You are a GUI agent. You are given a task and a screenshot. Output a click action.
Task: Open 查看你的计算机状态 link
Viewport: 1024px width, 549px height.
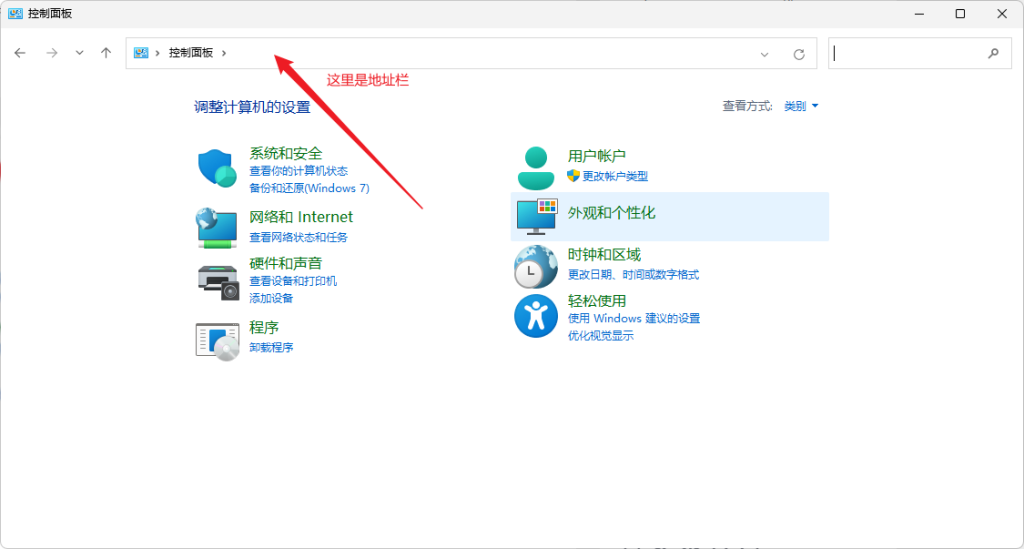[298, 171]
